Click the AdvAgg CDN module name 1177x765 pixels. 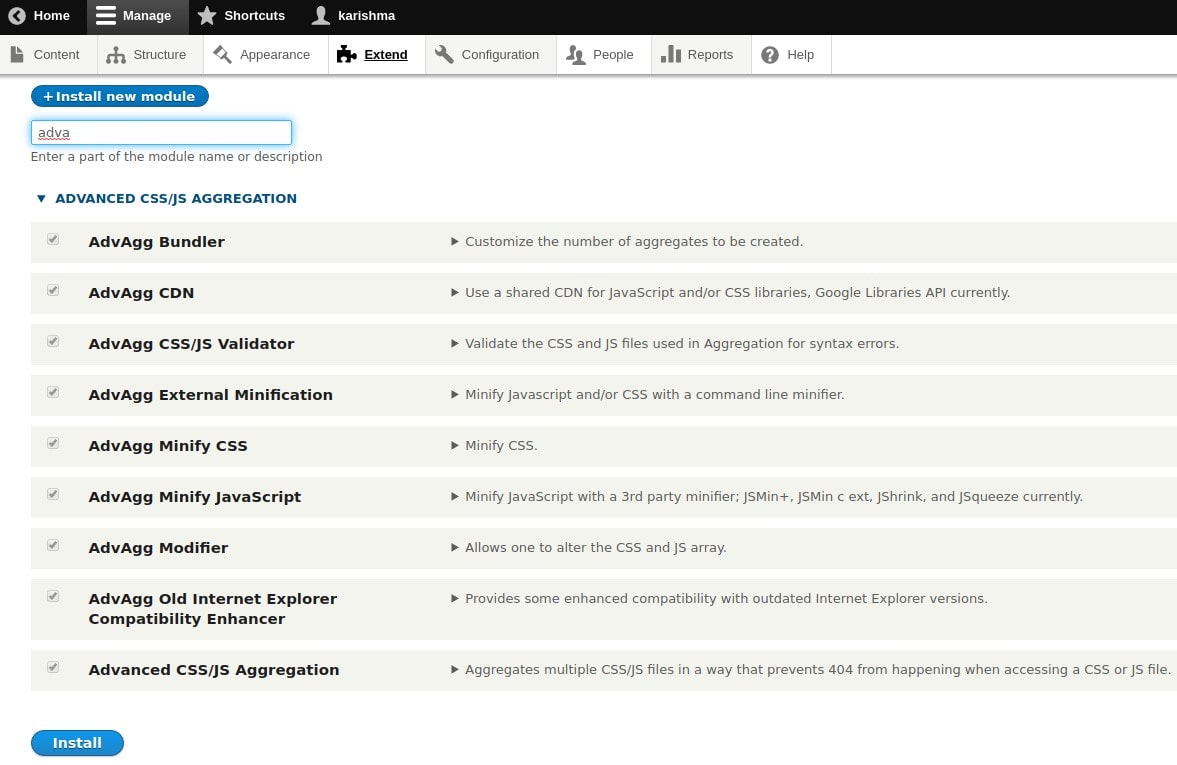tap(141, 293)
